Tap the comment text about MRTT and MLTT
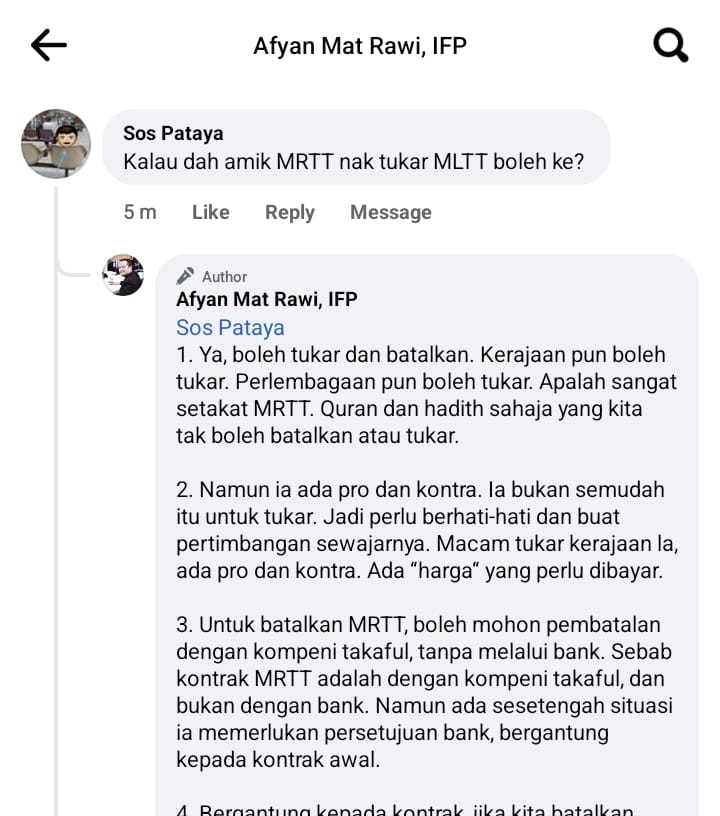The image size is (720, 816). pos(354,161)
